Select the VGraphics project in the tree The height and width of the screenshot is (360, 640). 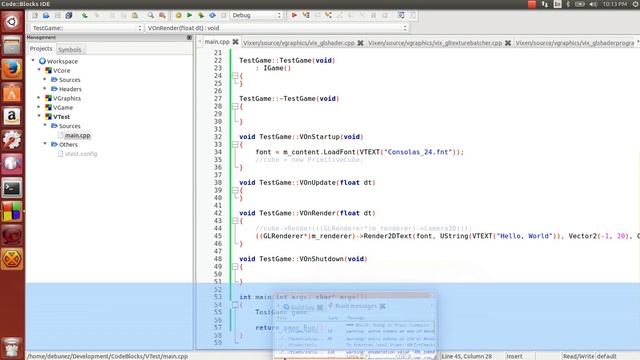(x=67, y=98)
